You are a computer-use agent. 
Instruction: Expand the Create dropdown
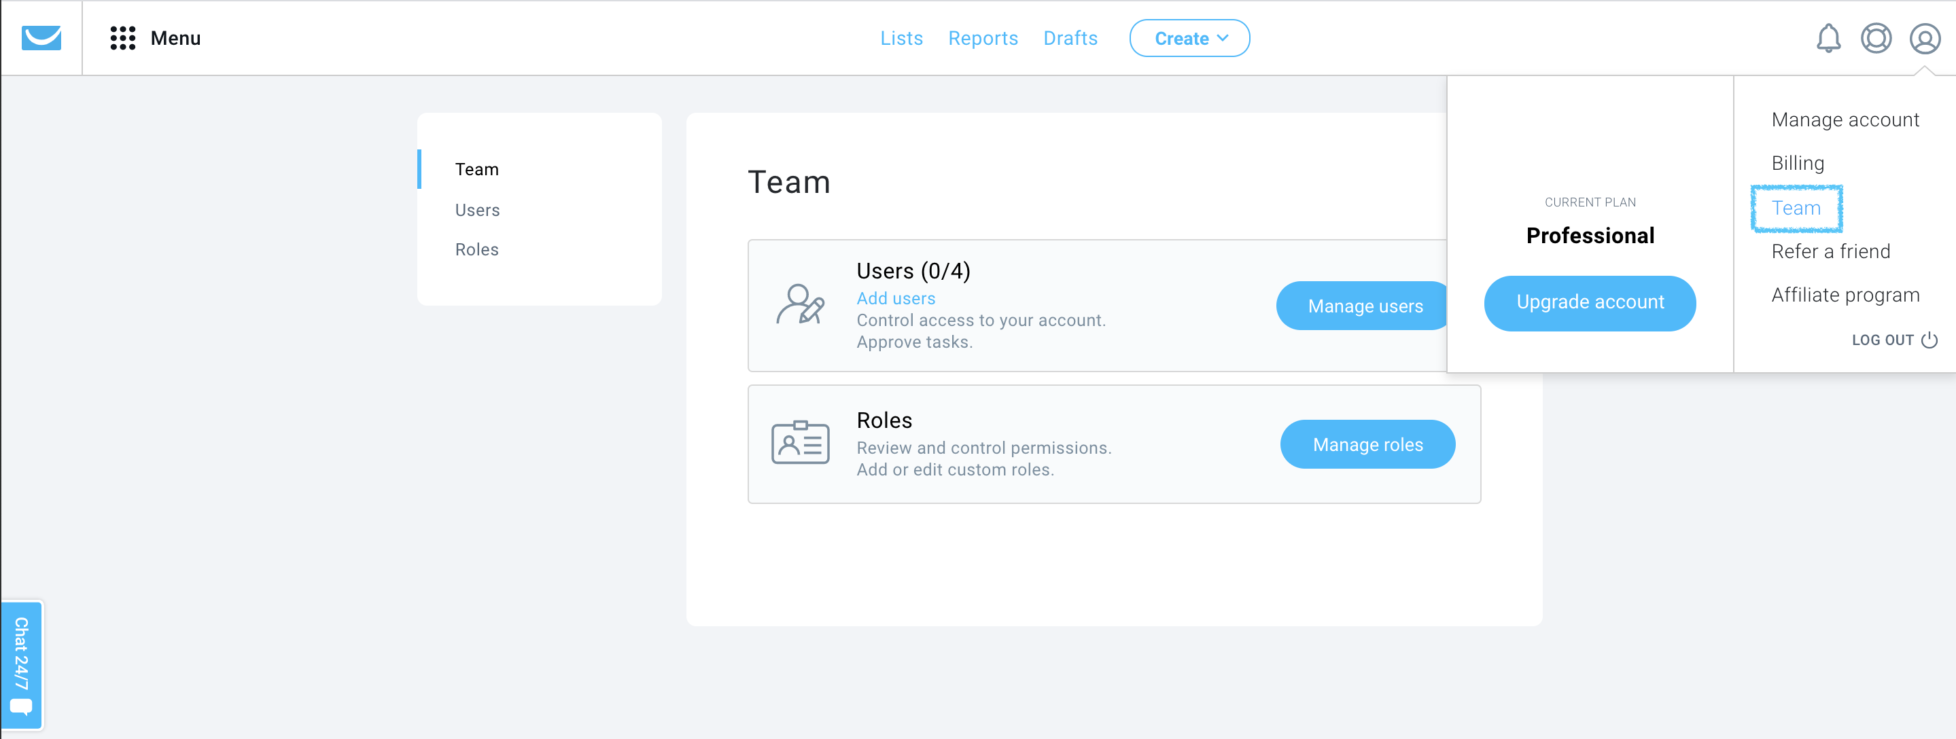[1190, 38]
